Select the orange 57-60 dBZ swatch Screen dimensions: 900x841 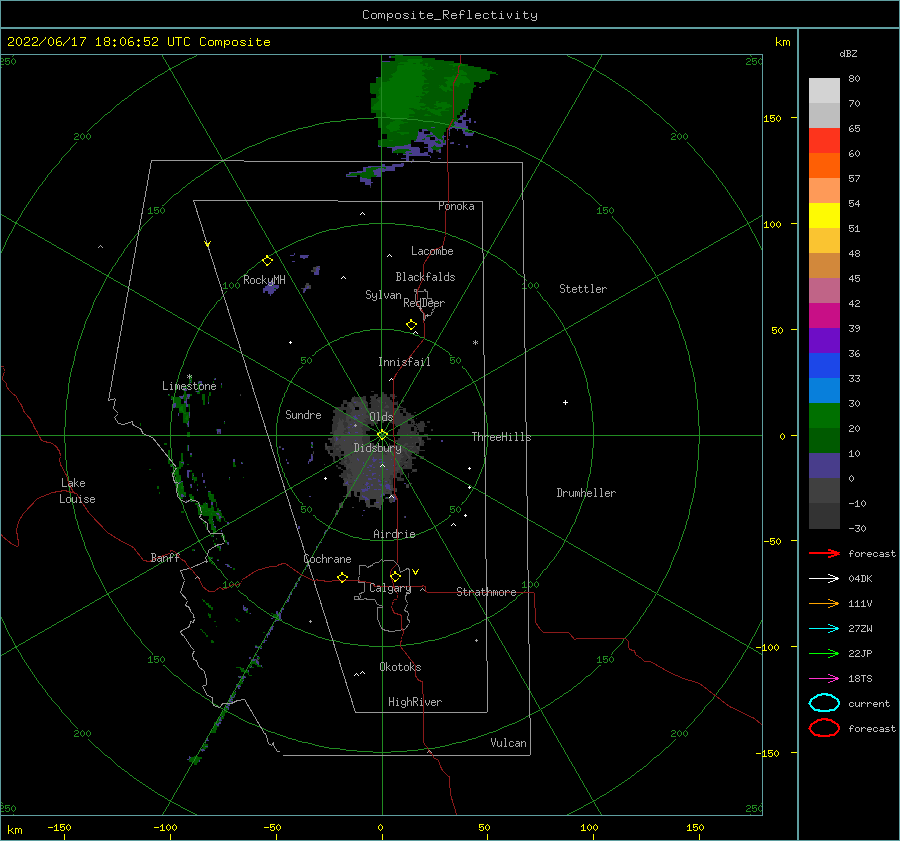point(824,166)
